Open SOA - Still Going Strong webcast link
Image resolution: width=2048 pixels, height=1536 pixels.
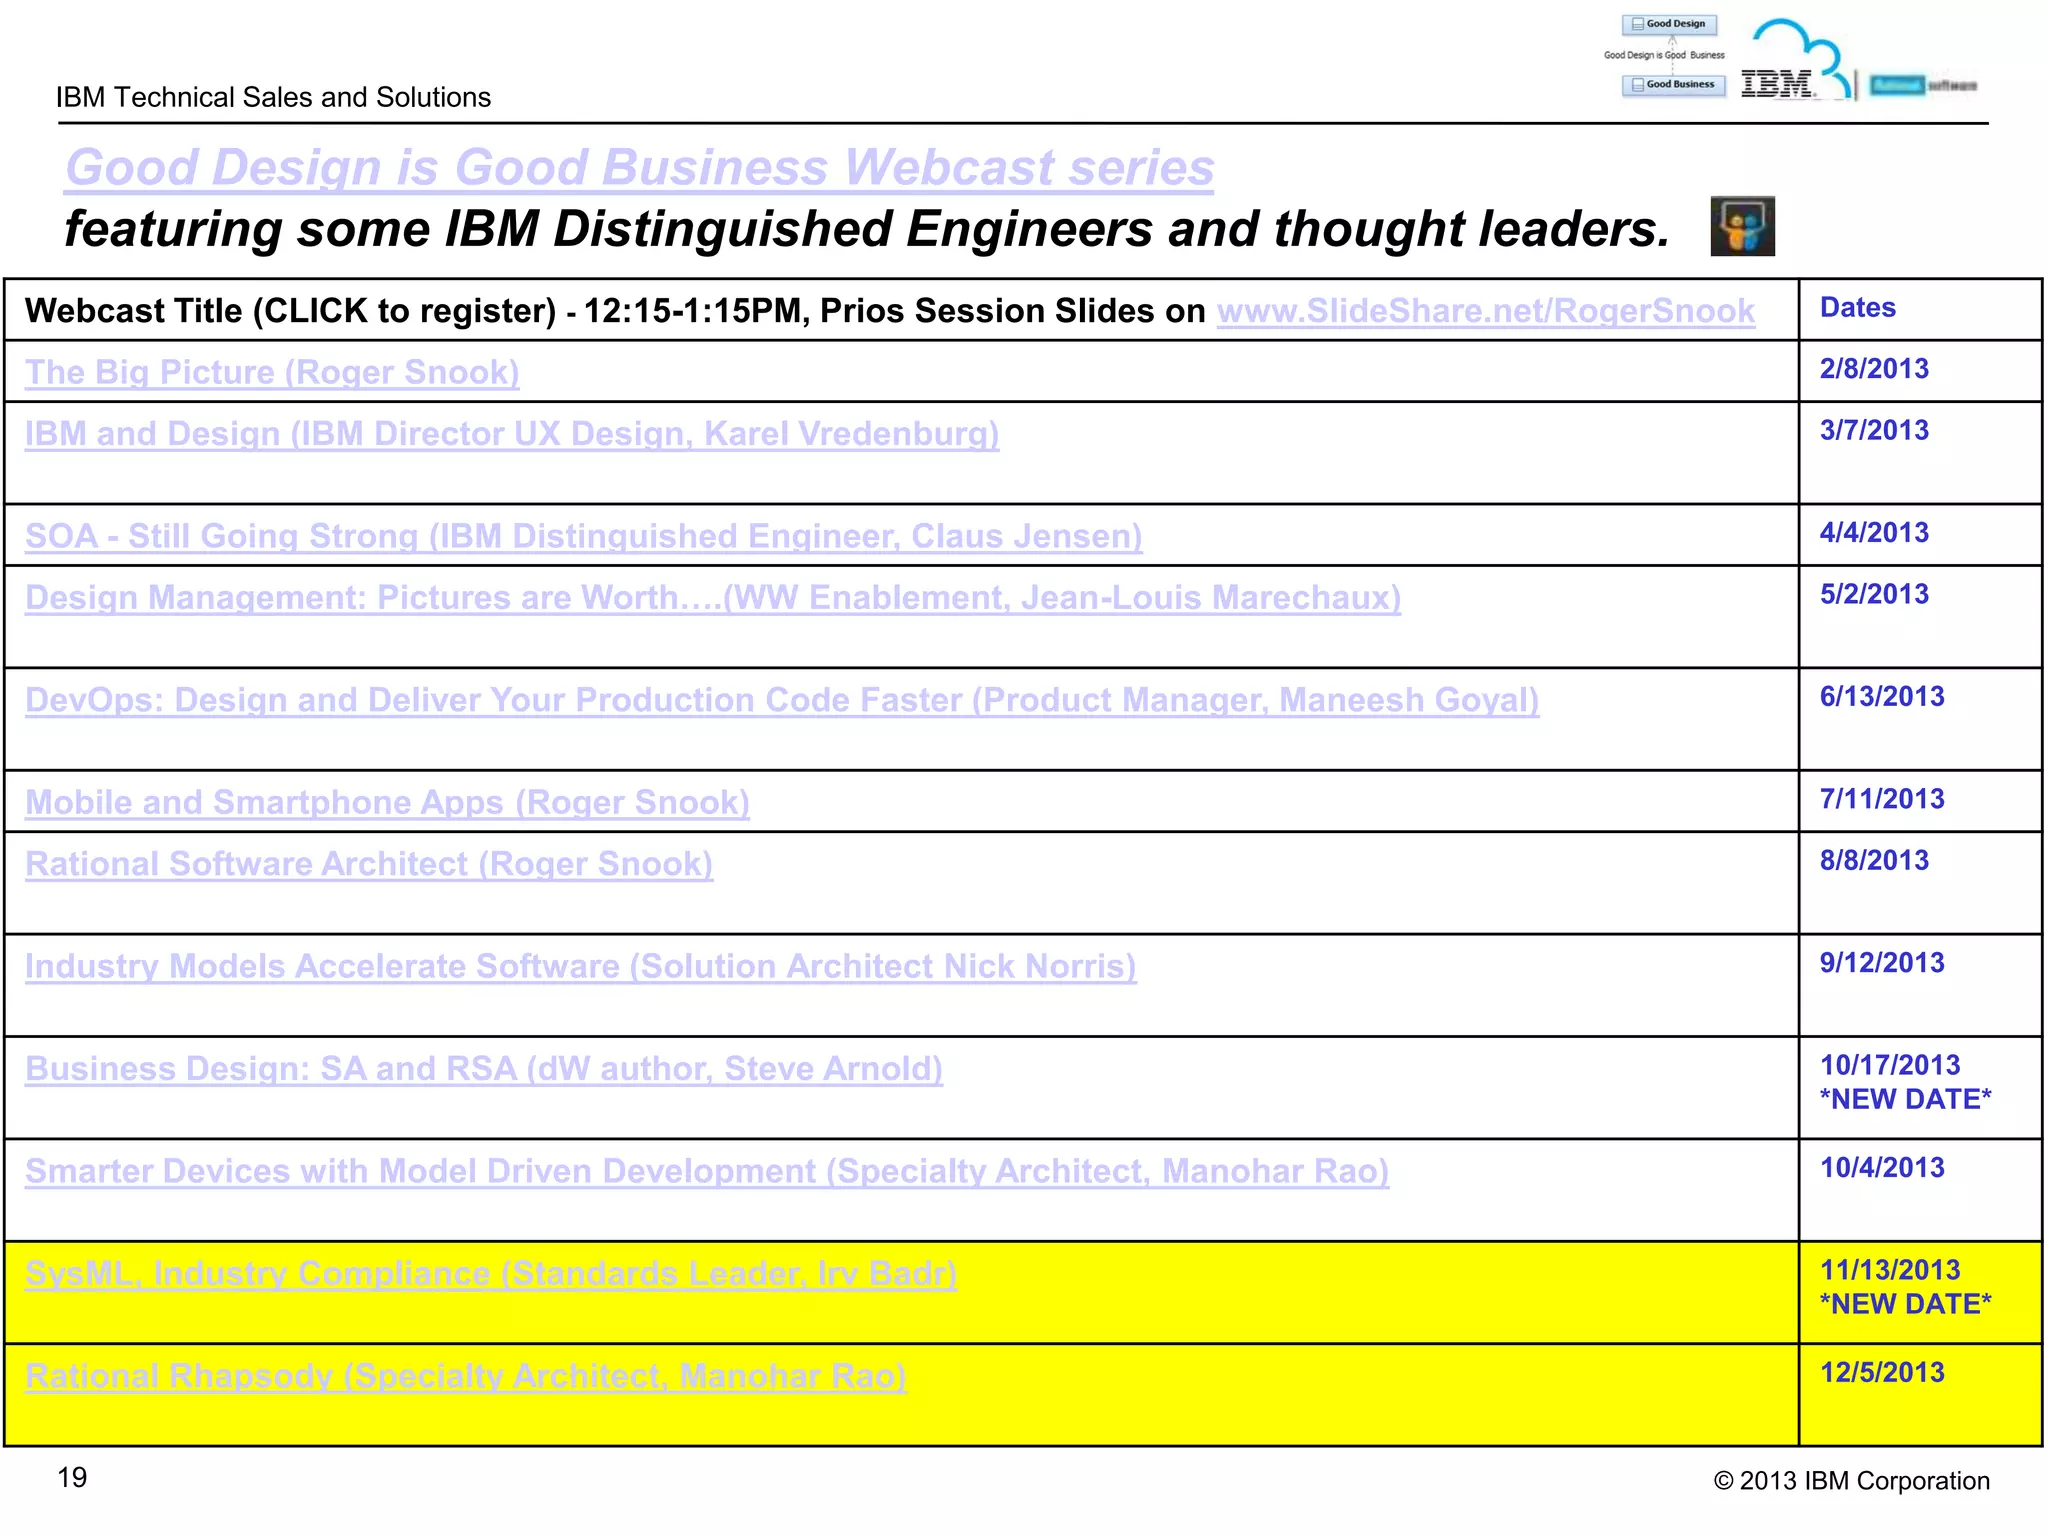584,536
